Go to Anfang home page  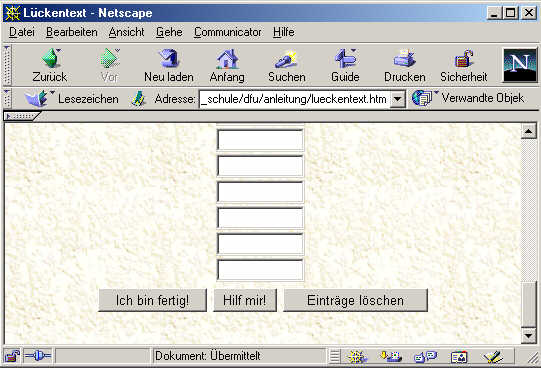pos(227,66)
